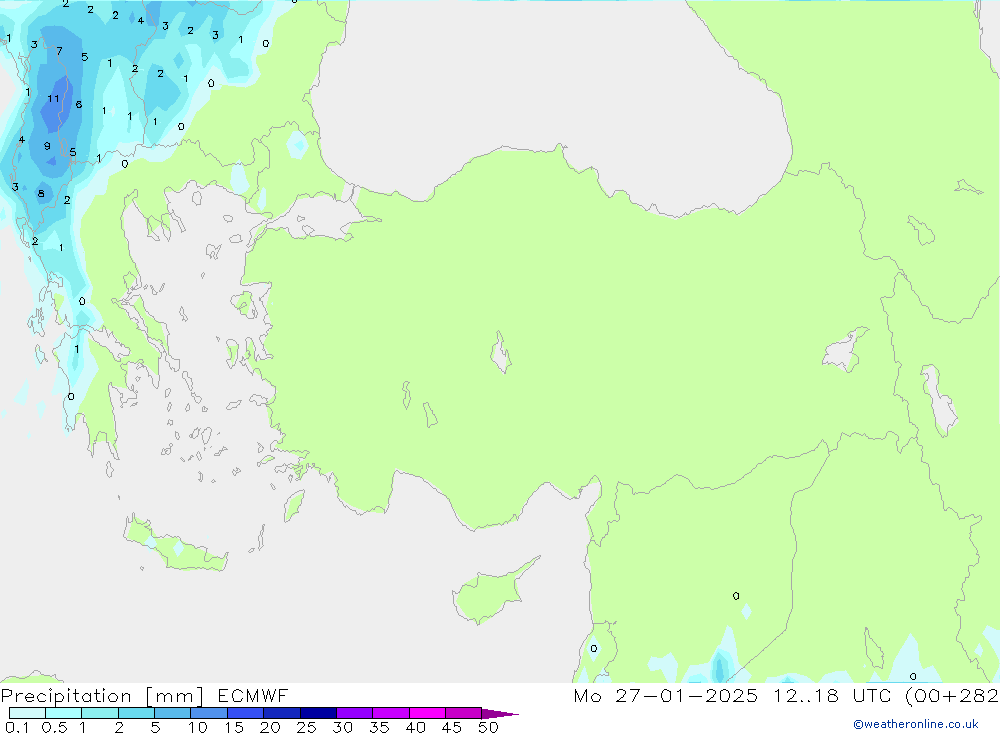Choose the 2–5 mm legend color swatch

coord(136,713)
